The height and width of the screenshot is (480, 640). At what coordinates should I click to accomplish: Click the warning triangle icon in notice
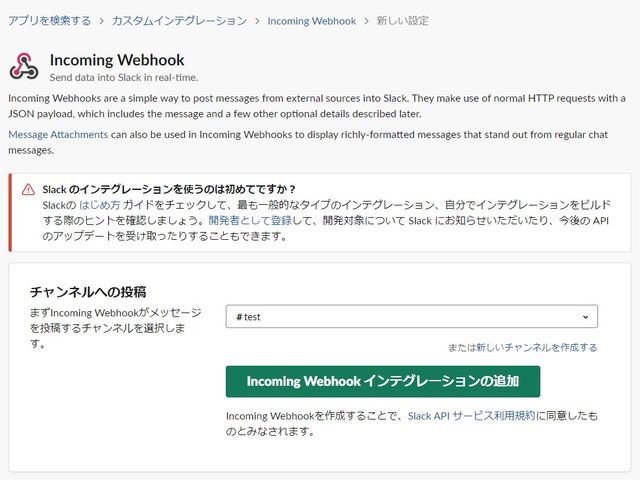tap(28, 189)
